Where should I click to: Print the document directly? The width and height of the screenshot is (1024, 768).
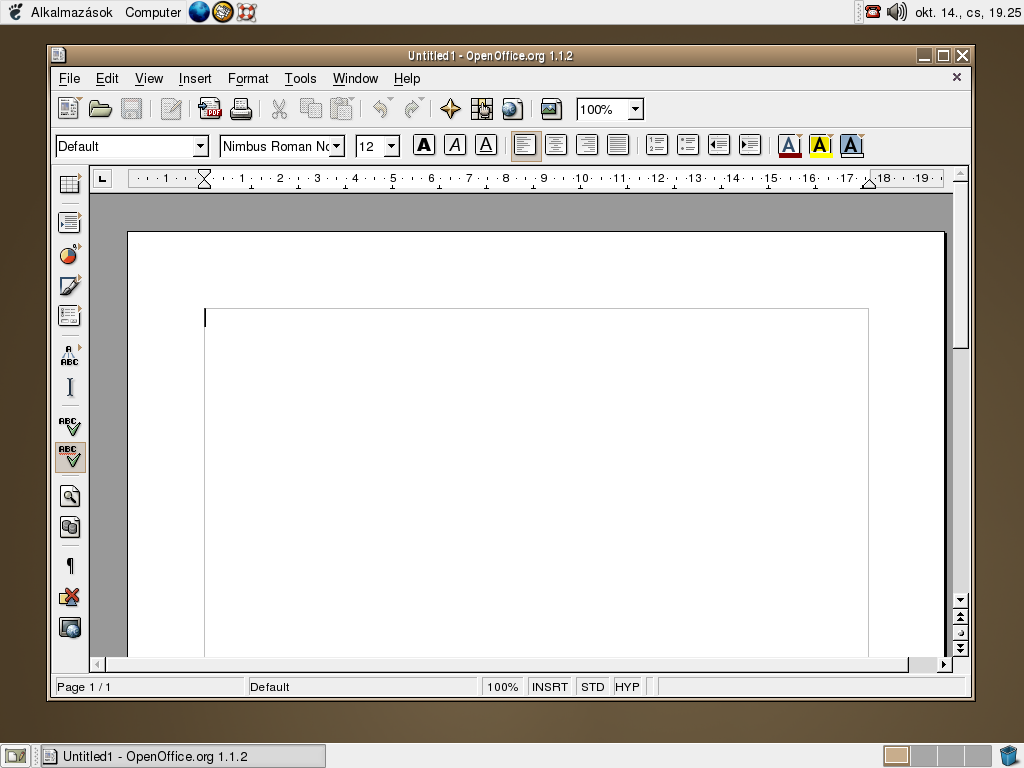click(240, 108)
